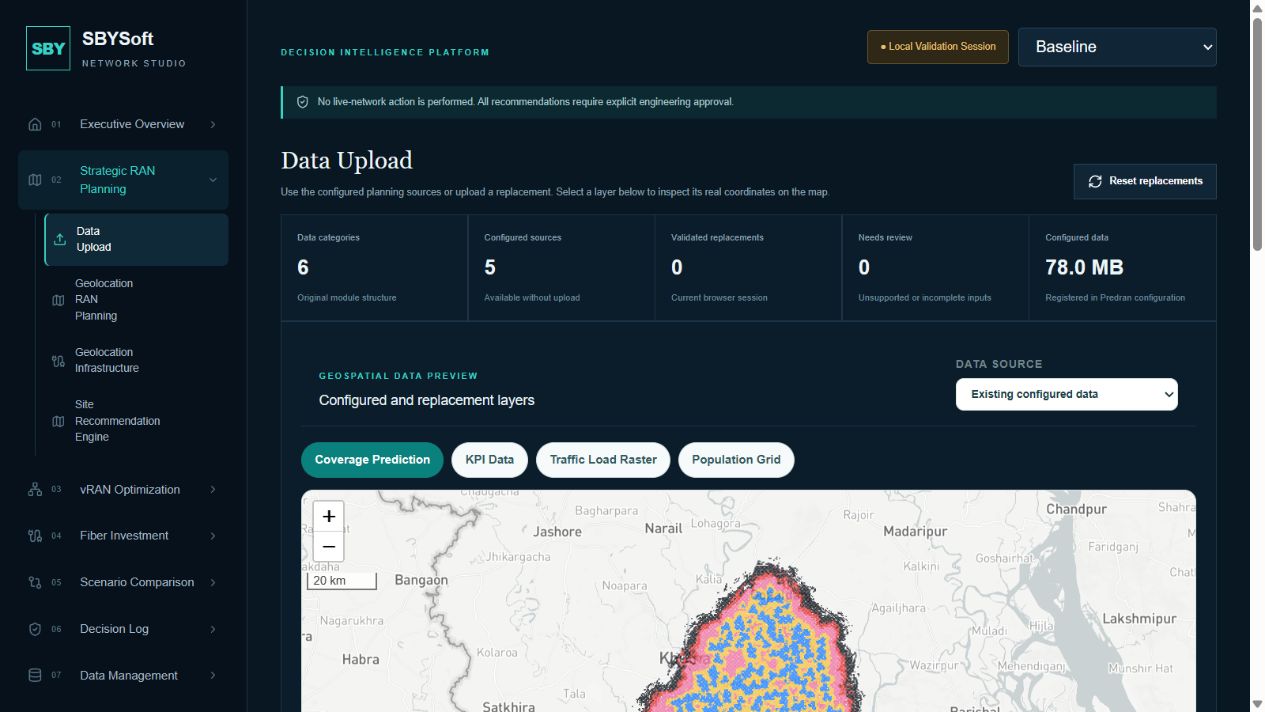Open the Baseline scenario dropdown
Viewport: 1265px width, 712px height.
click(x=1117, y=47)
